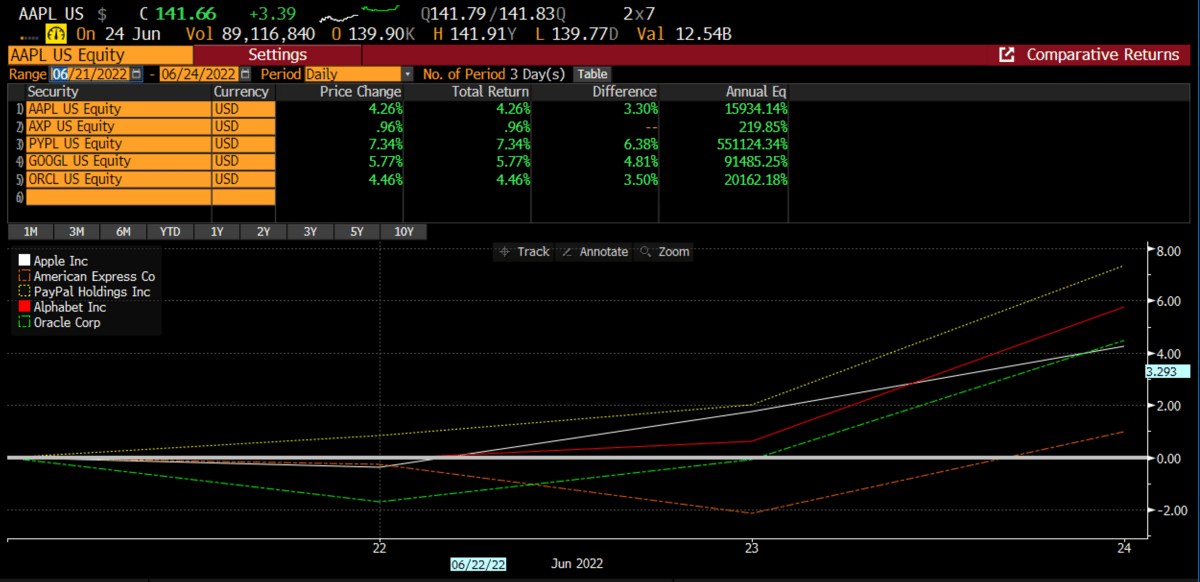Open the start date calendar picker icon

click(137, 74)
